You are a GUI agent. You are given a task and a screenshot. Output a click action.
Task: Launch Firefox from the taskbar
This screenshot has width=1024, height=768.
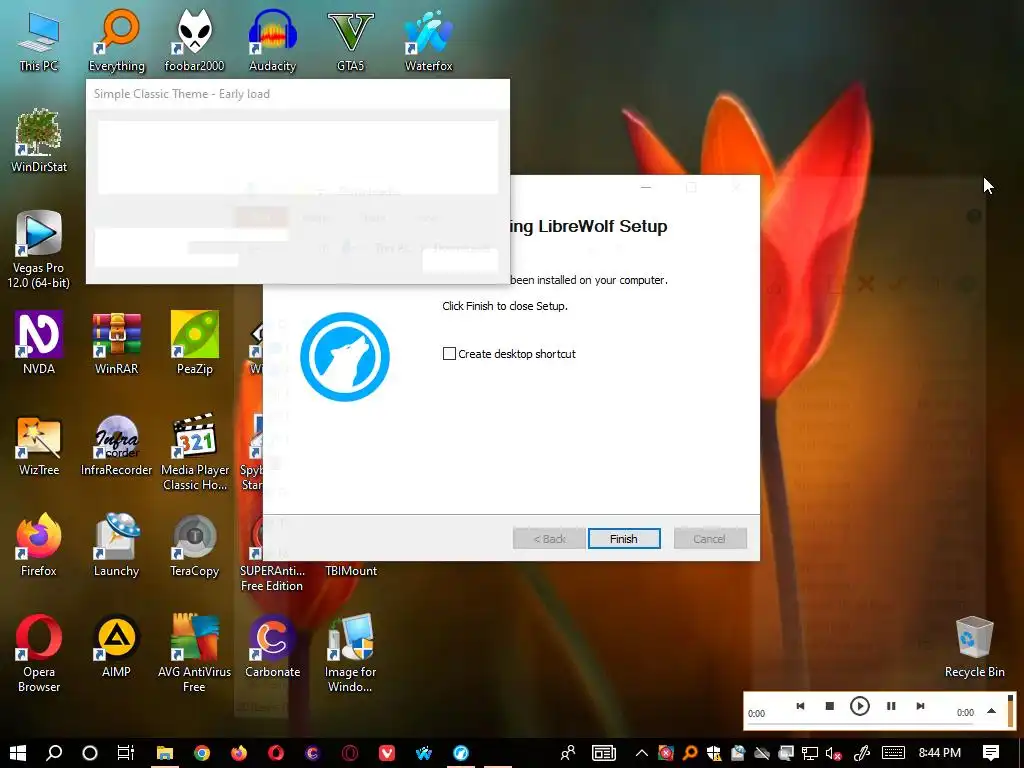(239, 753)
